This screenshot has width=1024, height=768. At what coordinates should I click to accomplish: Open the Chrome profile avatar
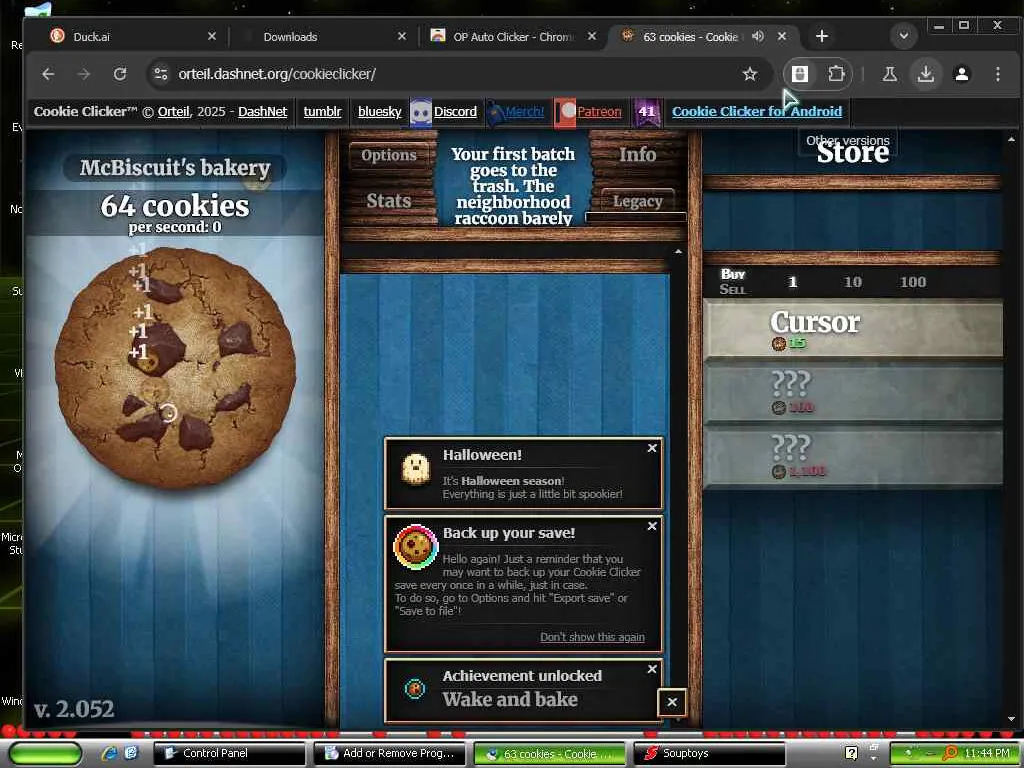coord(961,74)
